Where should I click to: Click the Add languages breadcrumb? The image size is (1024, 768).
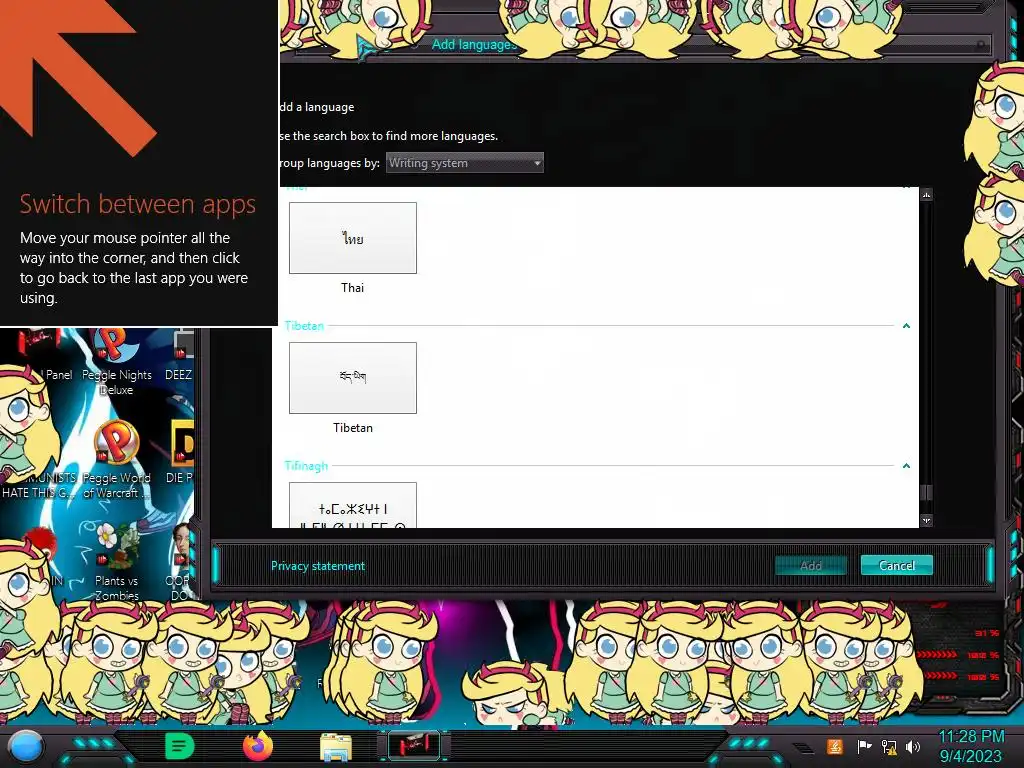(473, 44)
